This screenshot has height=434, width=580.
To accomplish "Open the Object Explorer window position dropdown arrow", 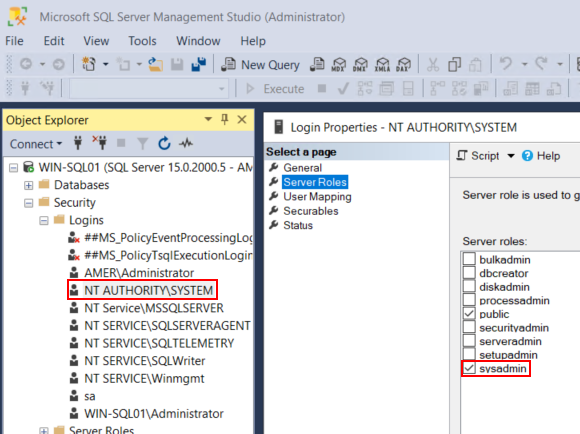I will tap(208, 120).
